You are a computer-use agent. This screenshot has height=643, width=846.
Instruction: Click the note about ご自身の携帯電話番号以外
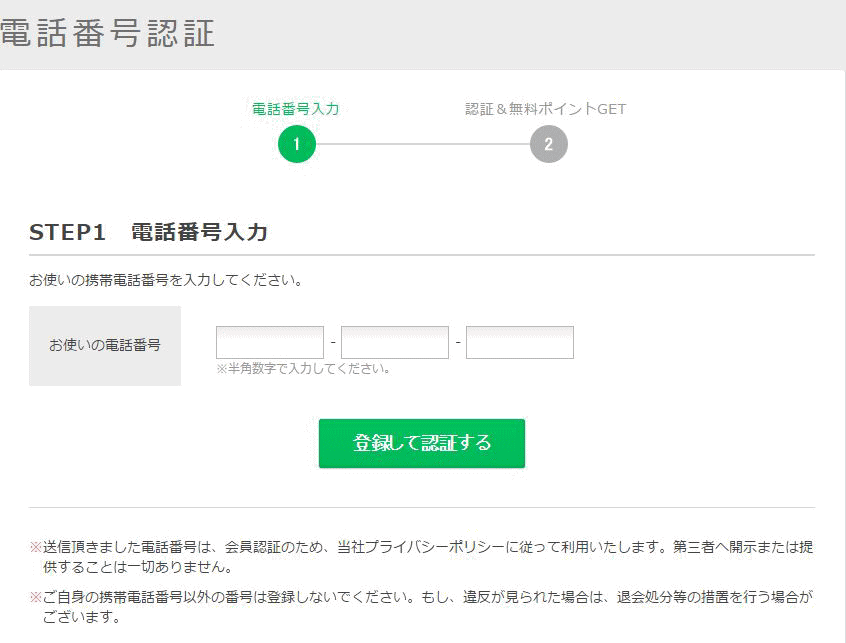coord(420,607)
